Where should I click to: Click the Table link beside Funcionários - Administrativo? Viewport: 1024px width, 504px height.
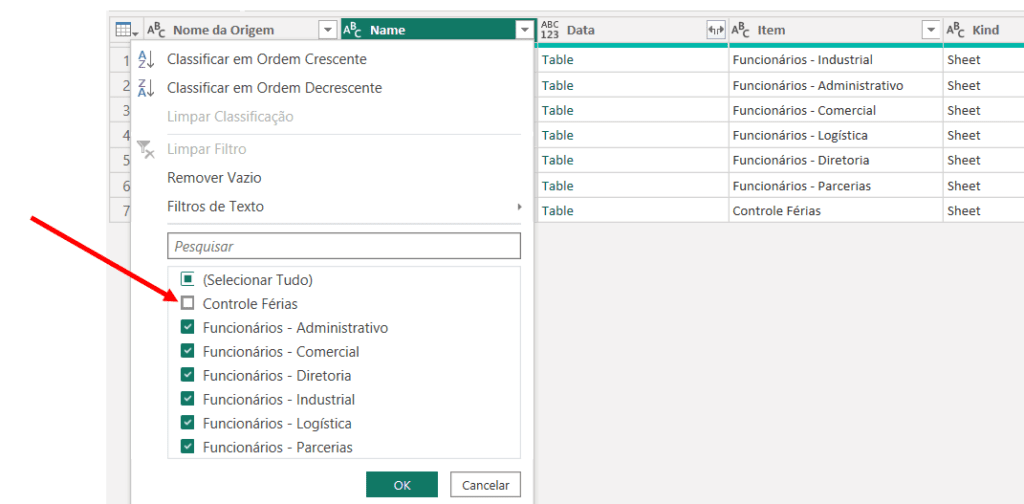click(x=557, y=86)
